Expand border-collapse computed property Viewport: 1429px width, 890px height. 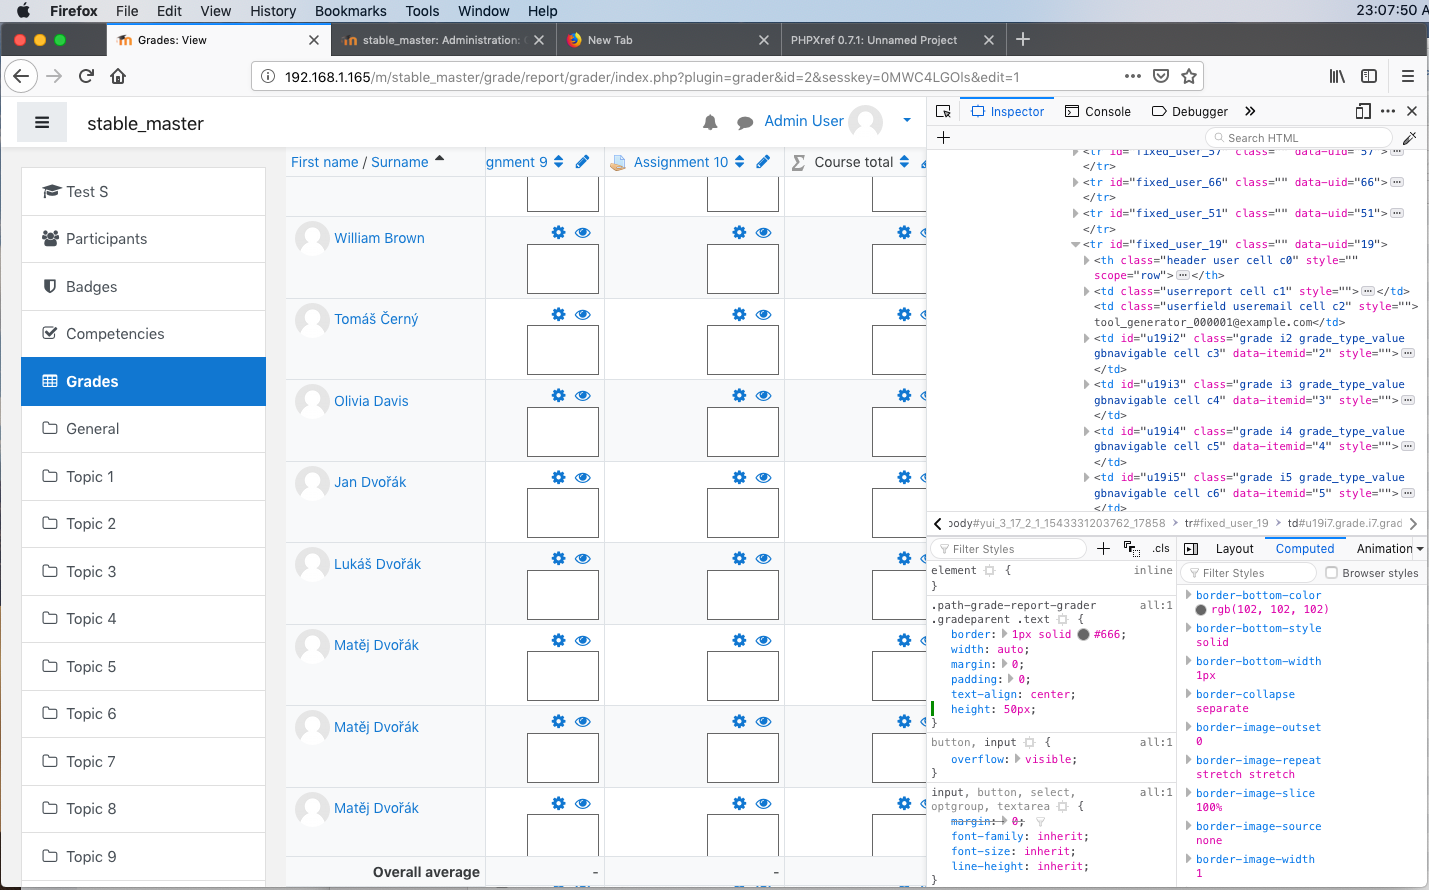pyautogui.click(x=1188, y=694)
